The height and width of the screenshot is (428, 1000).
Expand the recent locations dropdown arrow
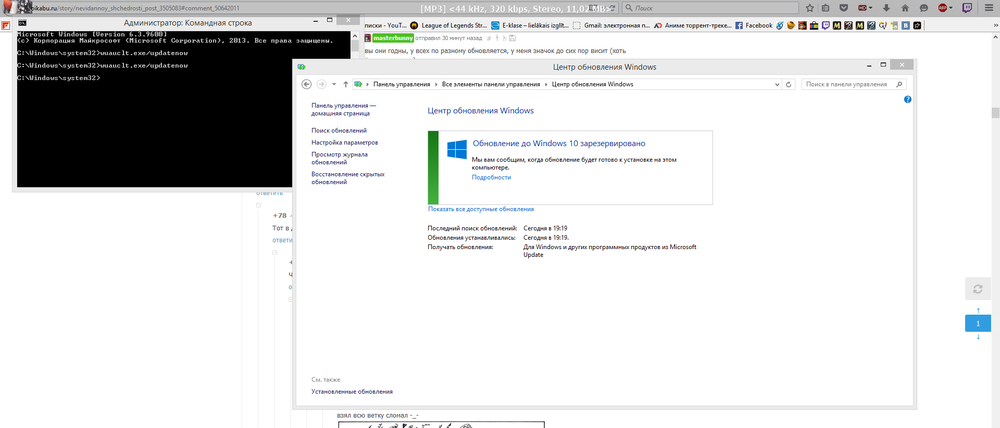coord(333,84)
